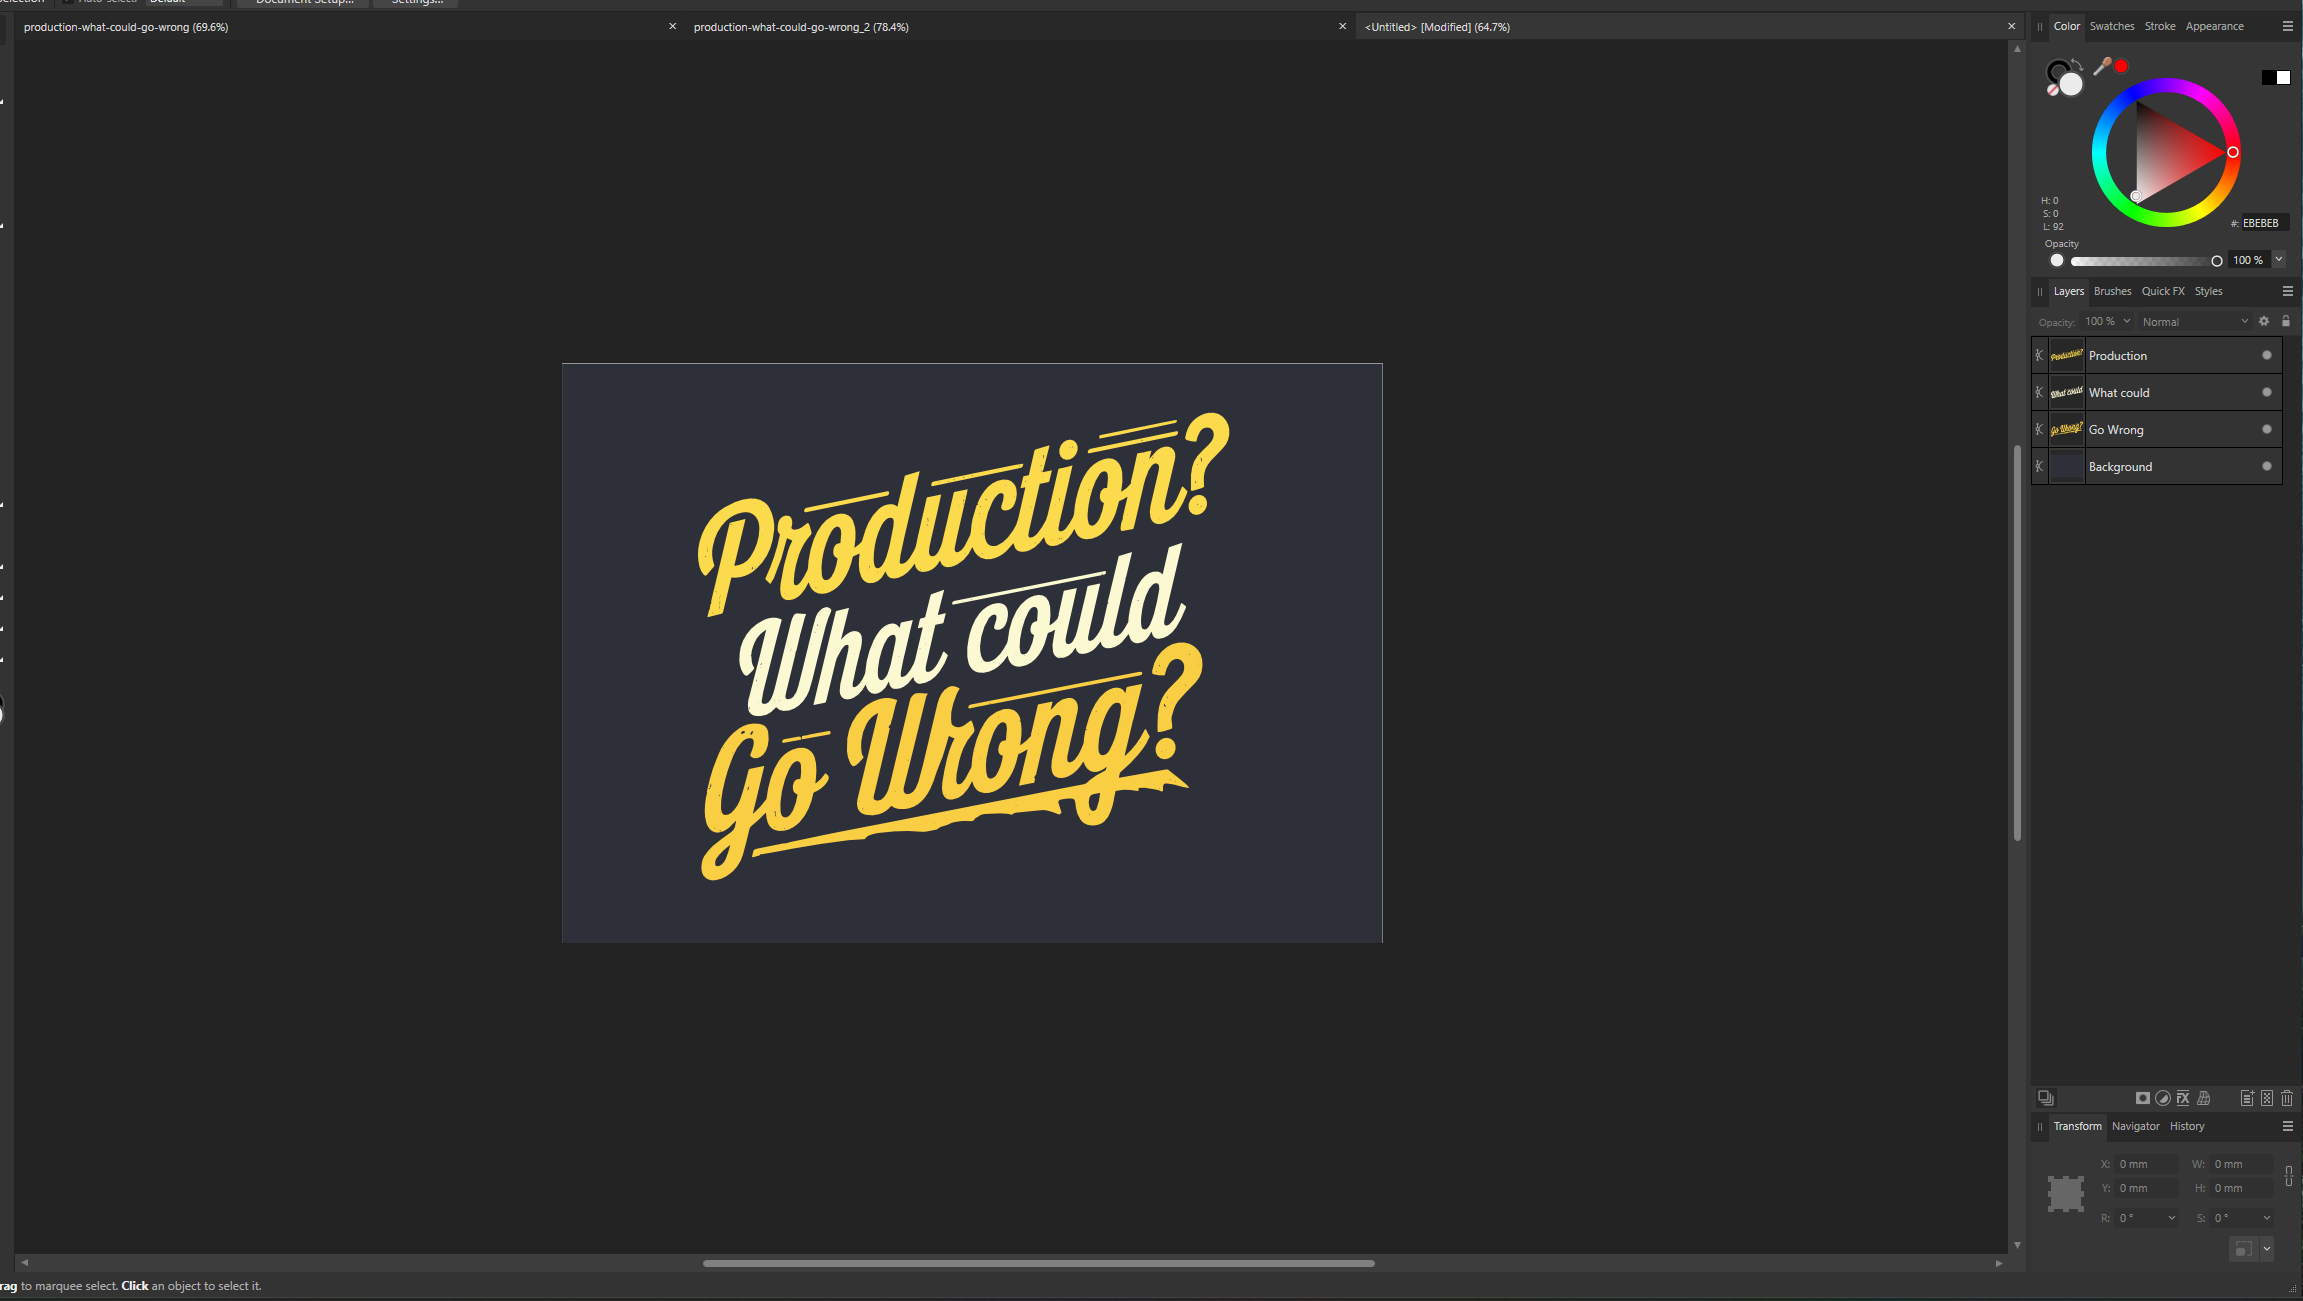Click the Go Wrong layer thumbnail
This screenshot has width=2303, height=1301.
[x=2066, y=429]
